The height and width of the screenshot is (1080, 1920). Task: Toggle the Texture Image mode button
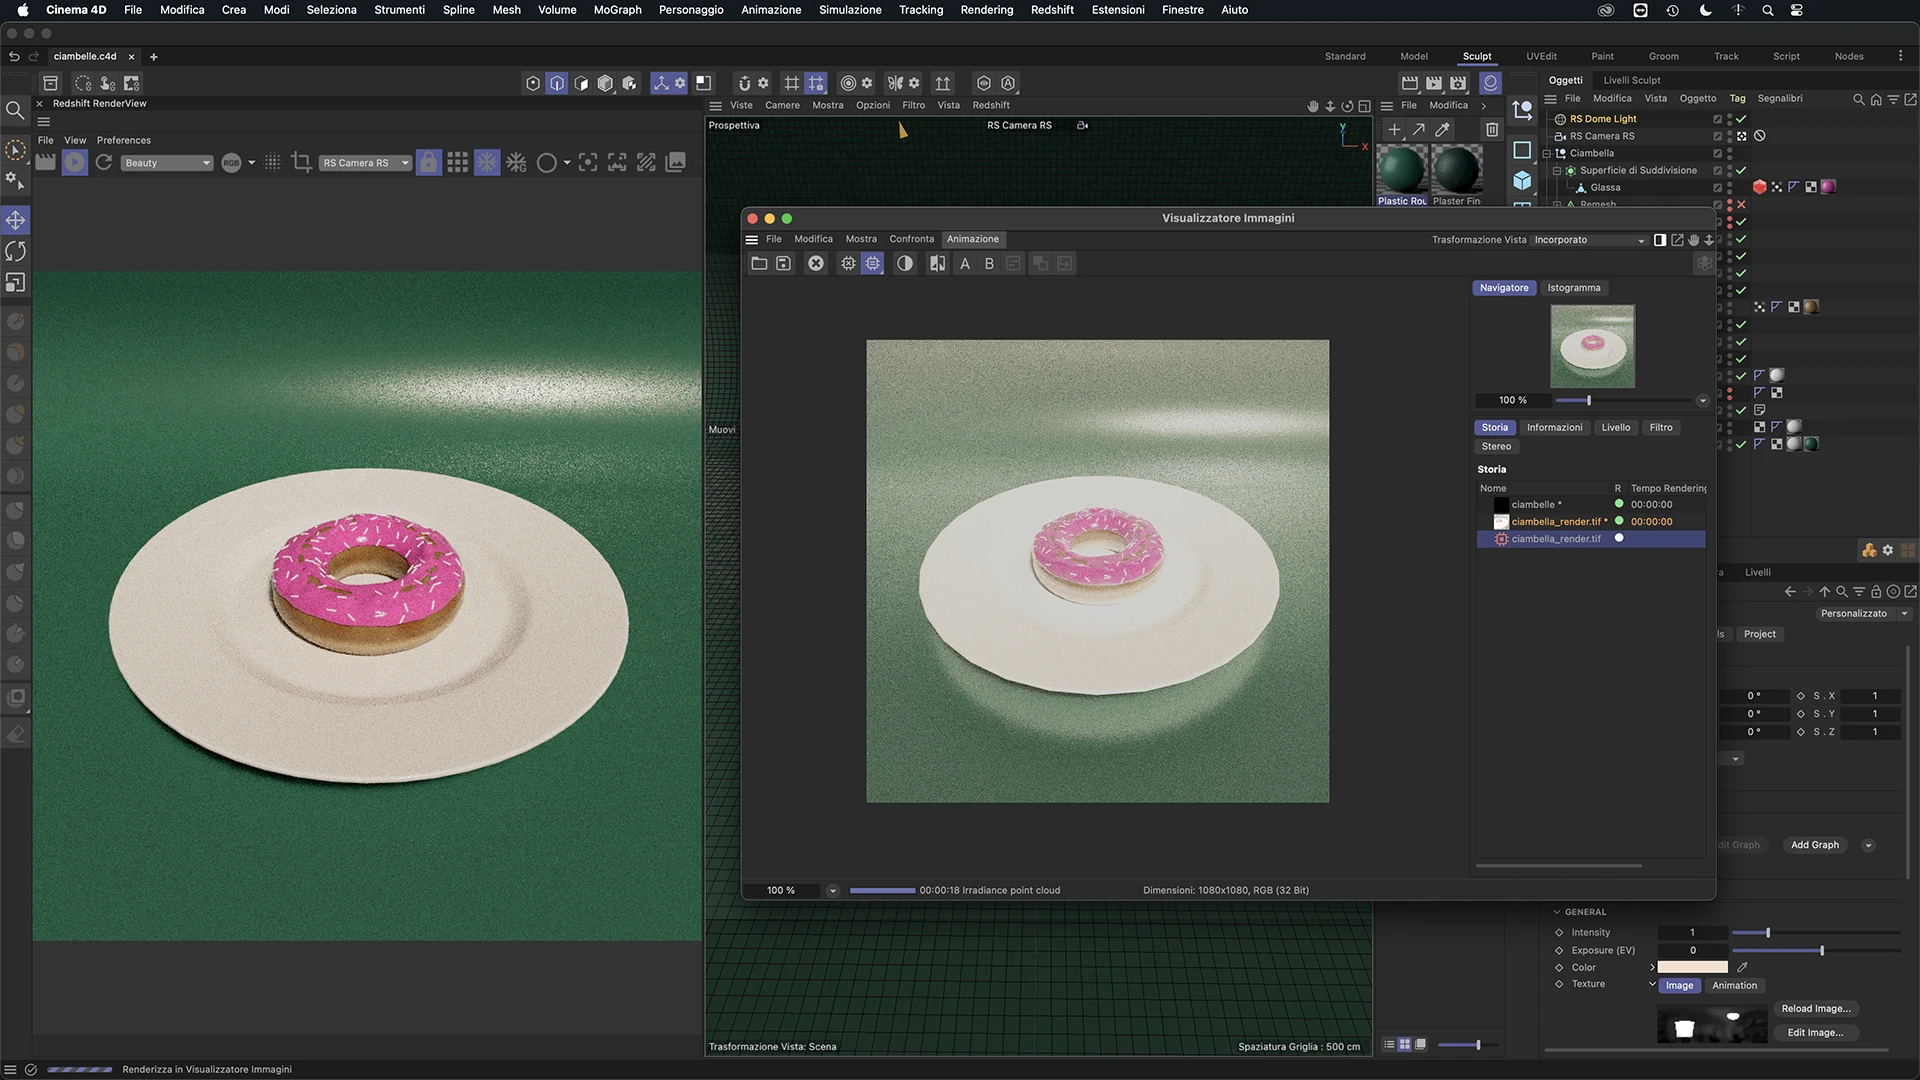point(1679,985)
